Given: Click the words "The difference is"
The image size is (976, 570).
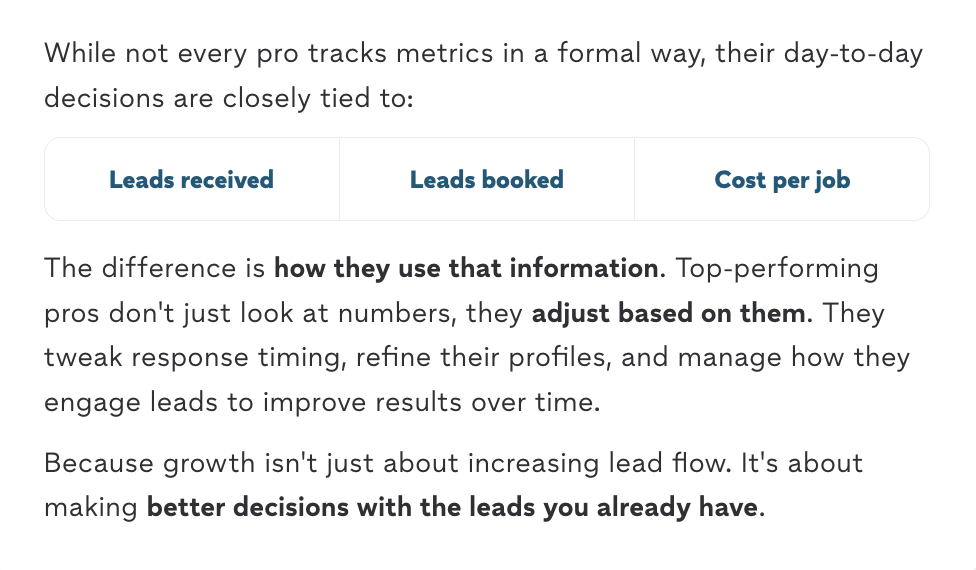Looking at the screenshot, I should (x=155, y=268).
